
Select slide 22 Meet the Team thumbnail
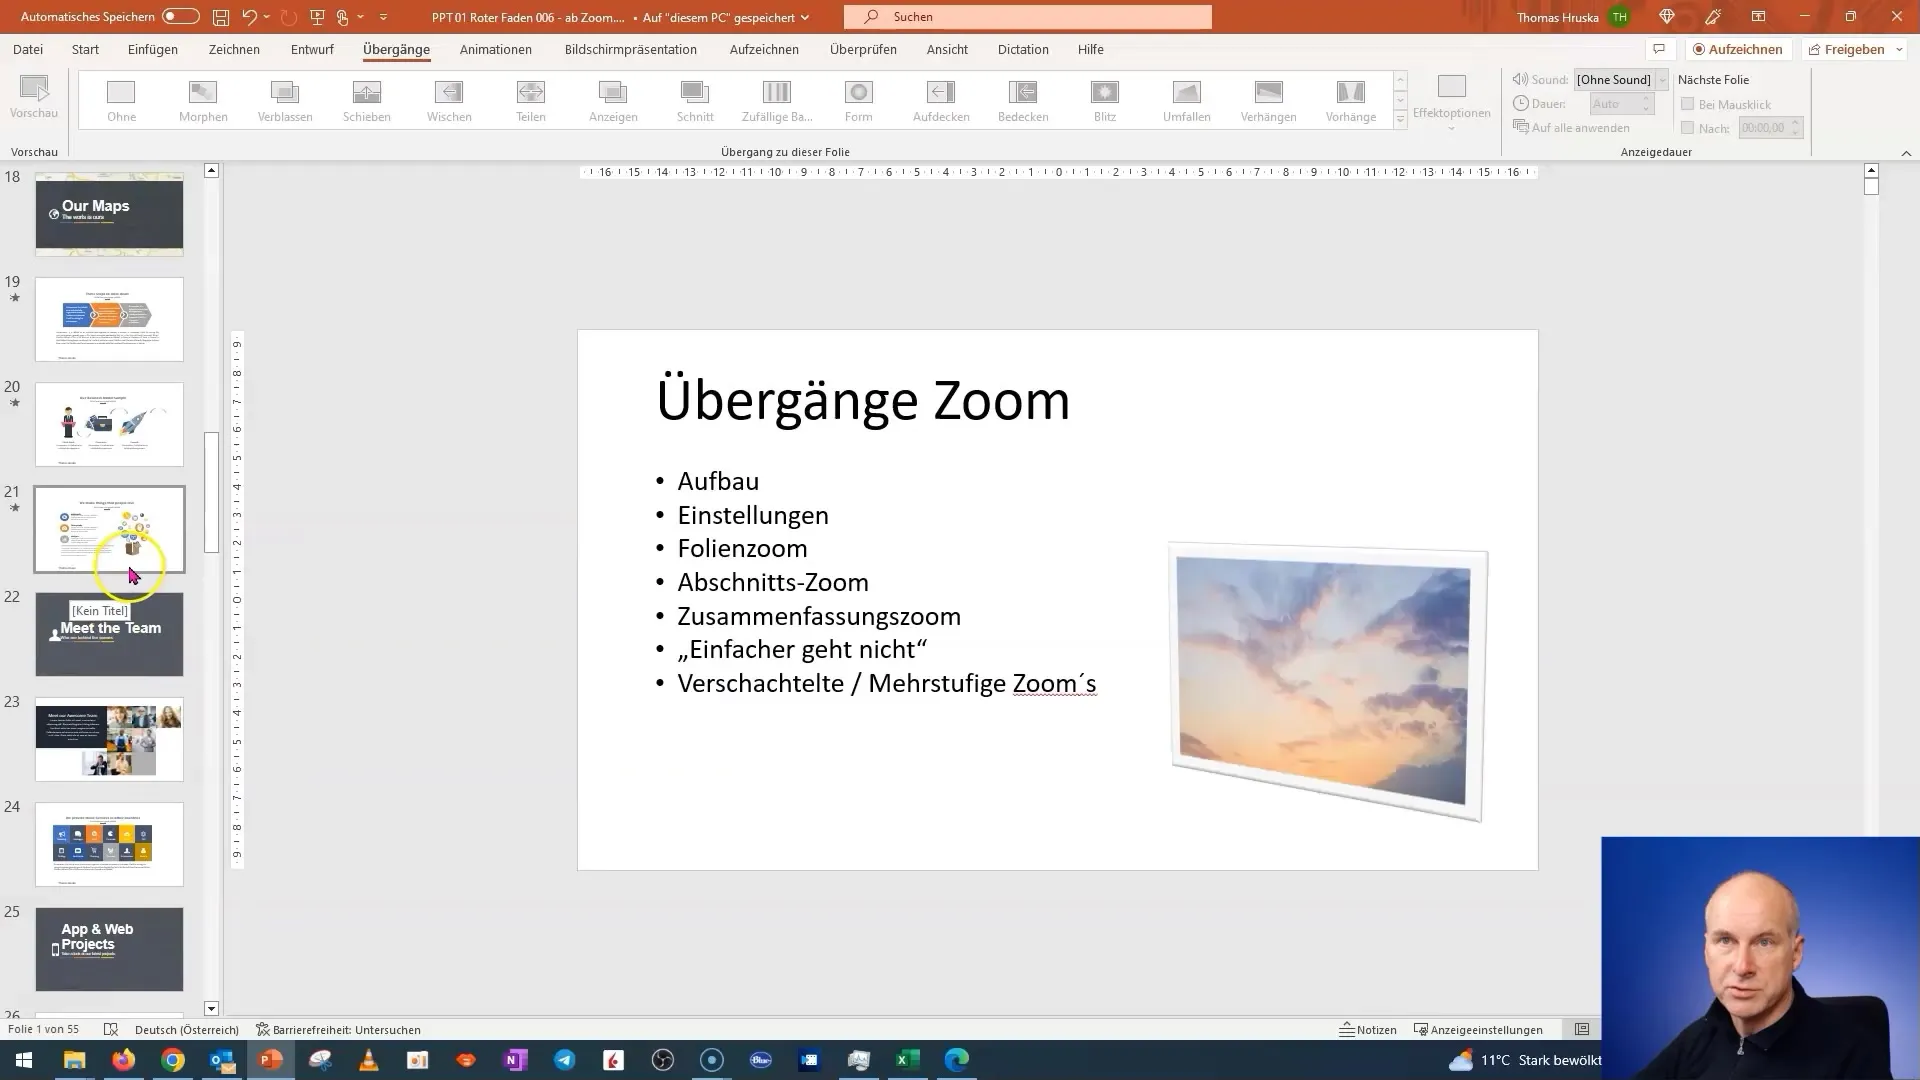[x=108, y=634]
